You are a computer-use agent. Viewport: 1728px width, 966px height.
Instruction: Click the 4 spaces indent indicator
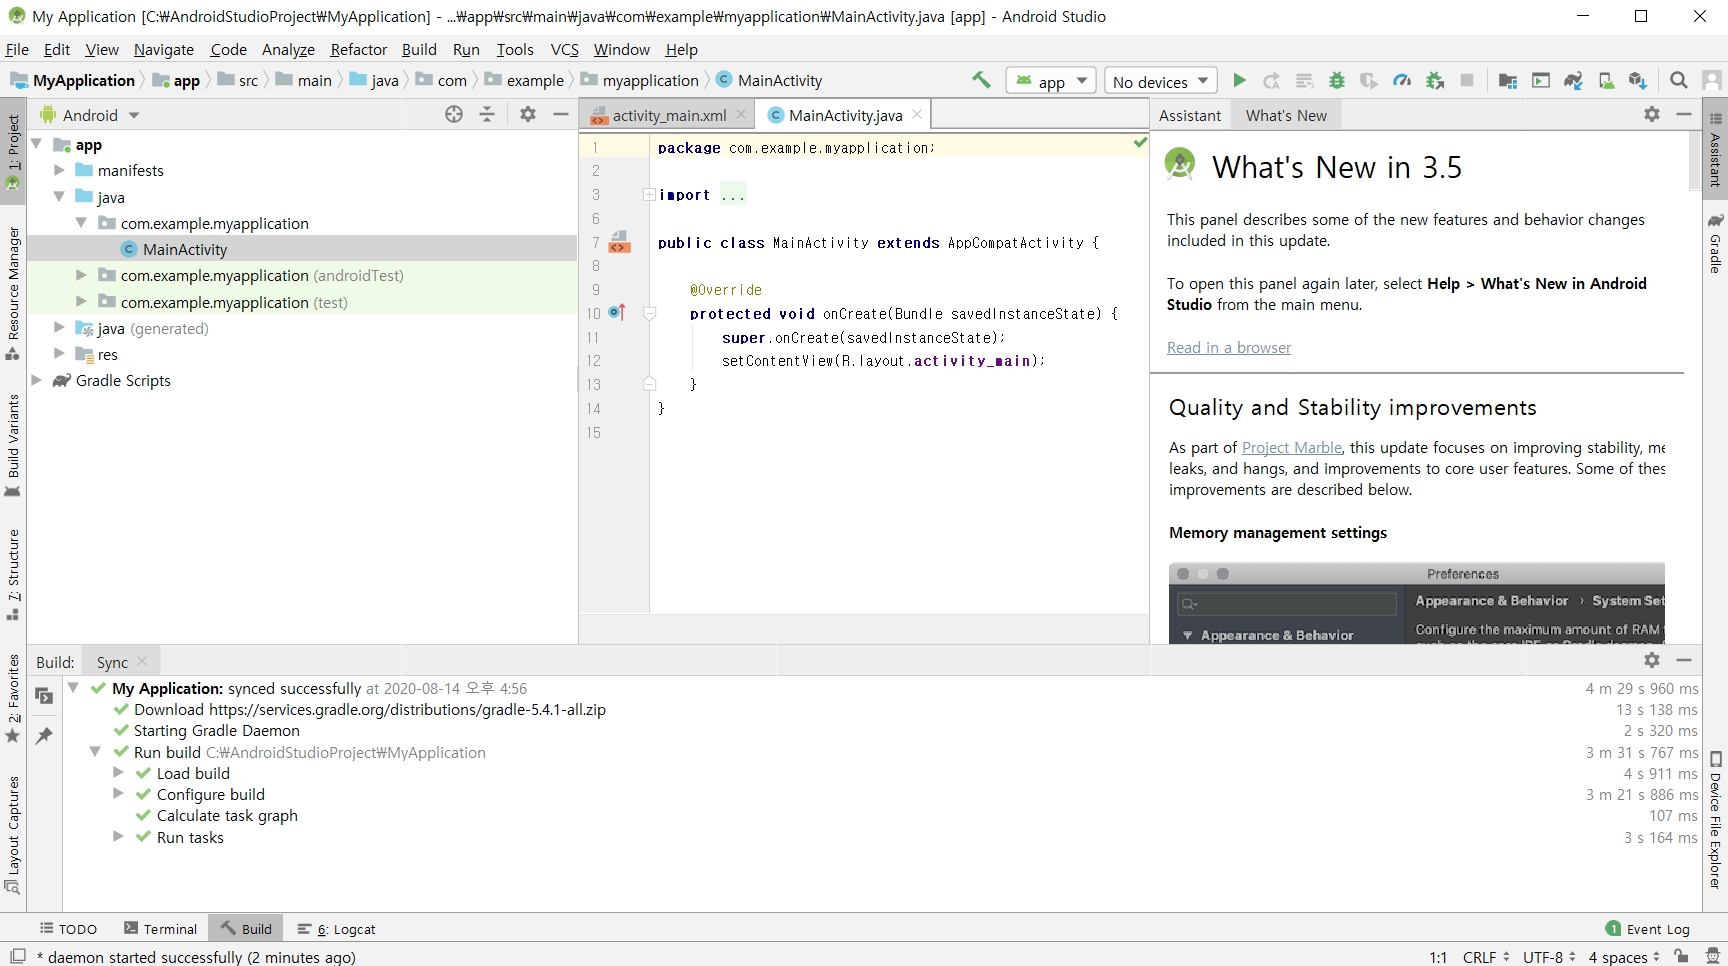click(x=1624, y=957)
